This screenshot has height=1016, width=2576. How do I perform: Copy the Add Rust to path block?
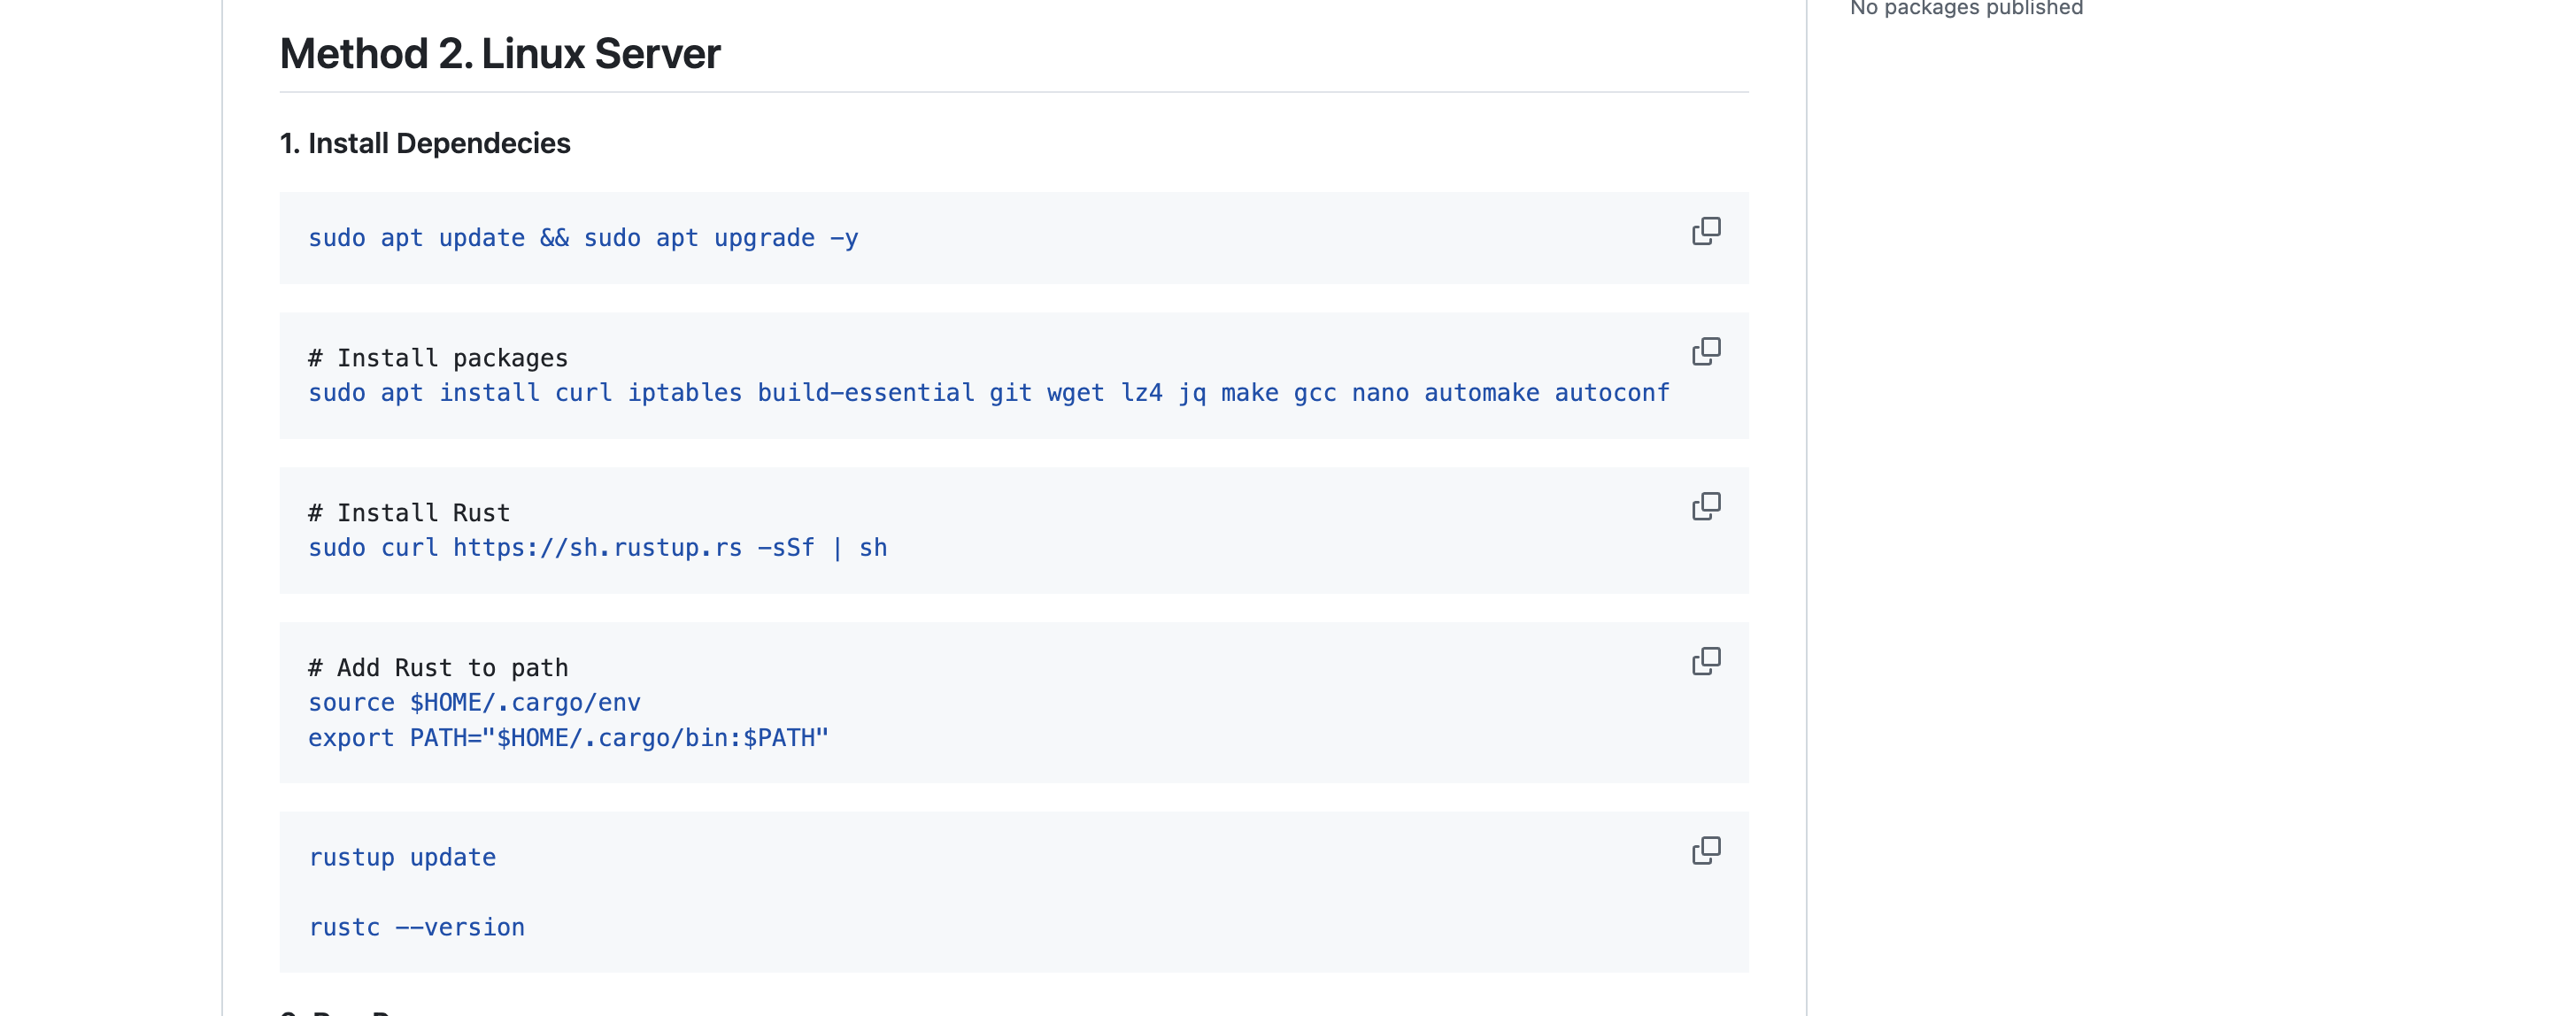click(x=1706, y=661)
